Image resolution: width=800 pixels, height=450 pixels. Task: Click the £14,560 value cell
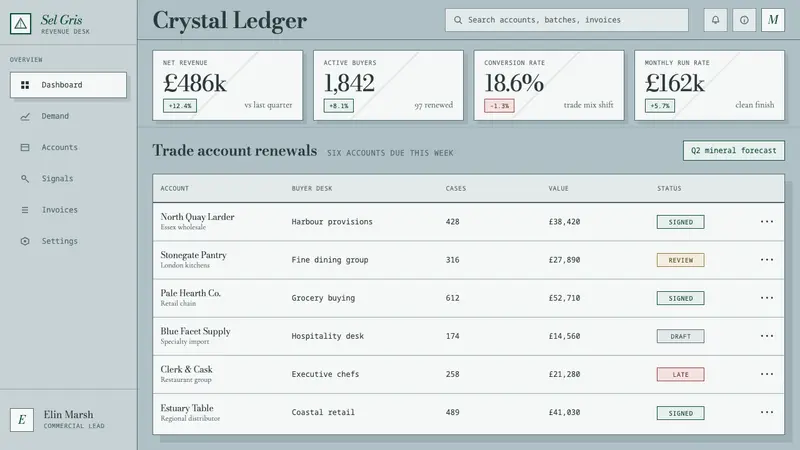564,336
